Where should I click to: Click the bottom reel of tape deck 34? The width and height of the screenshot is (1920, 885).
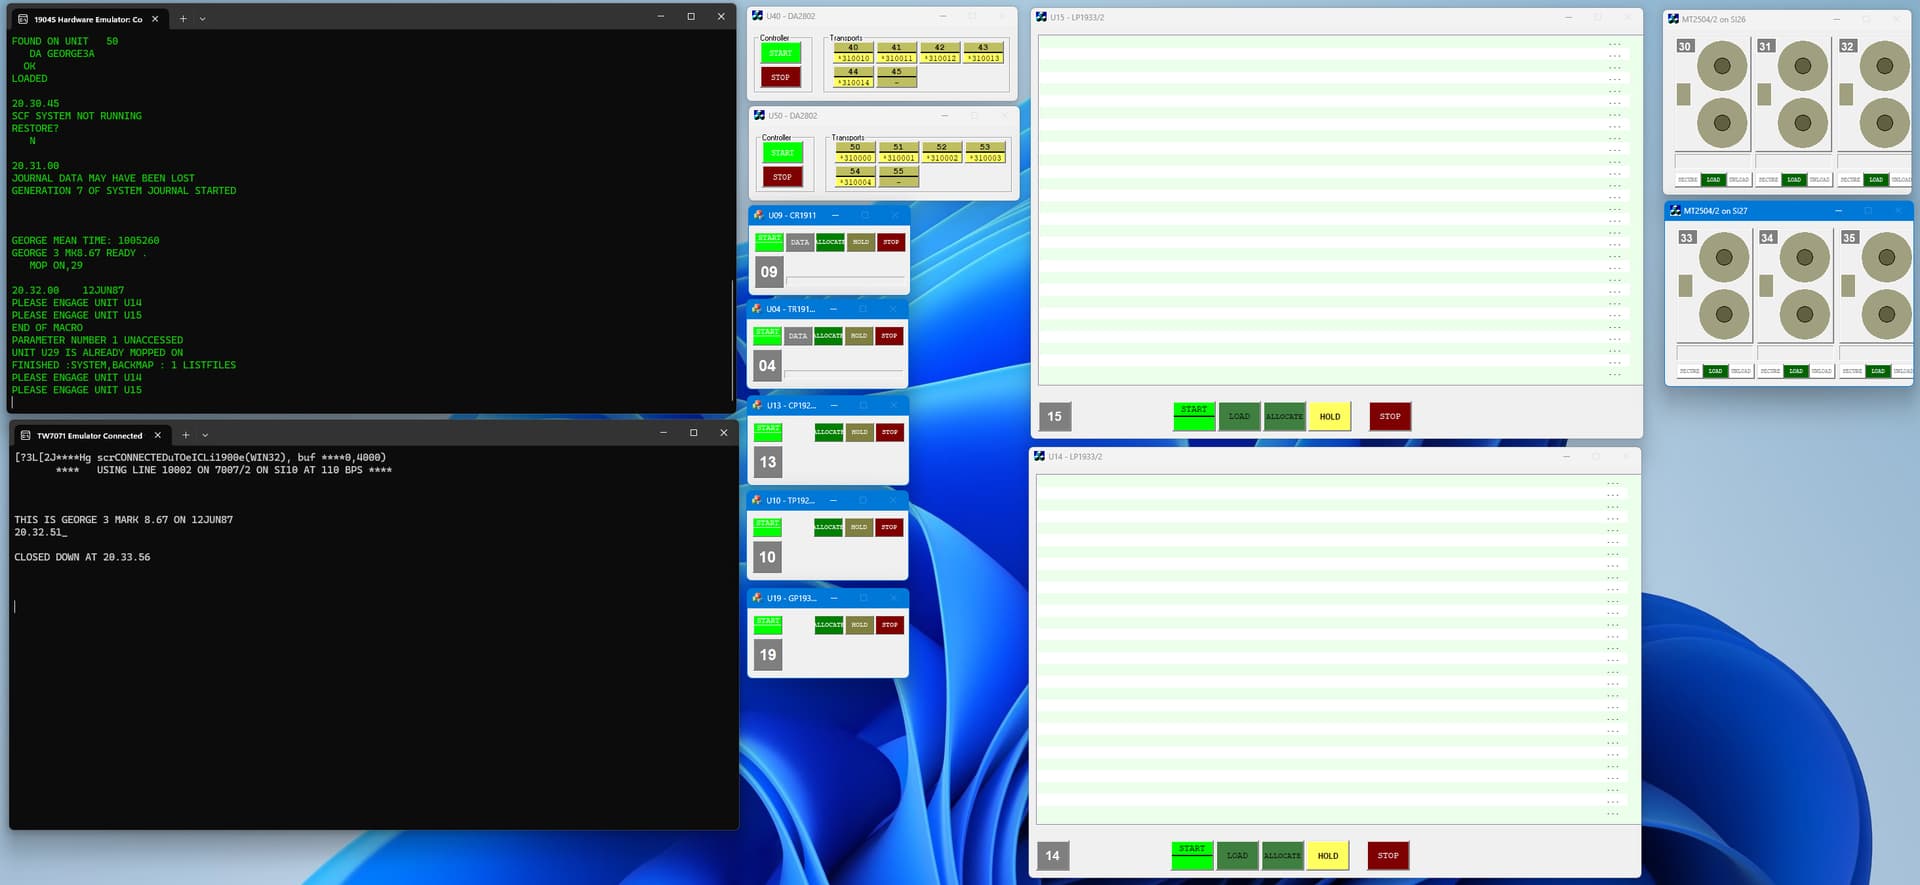click(1804, 314)
